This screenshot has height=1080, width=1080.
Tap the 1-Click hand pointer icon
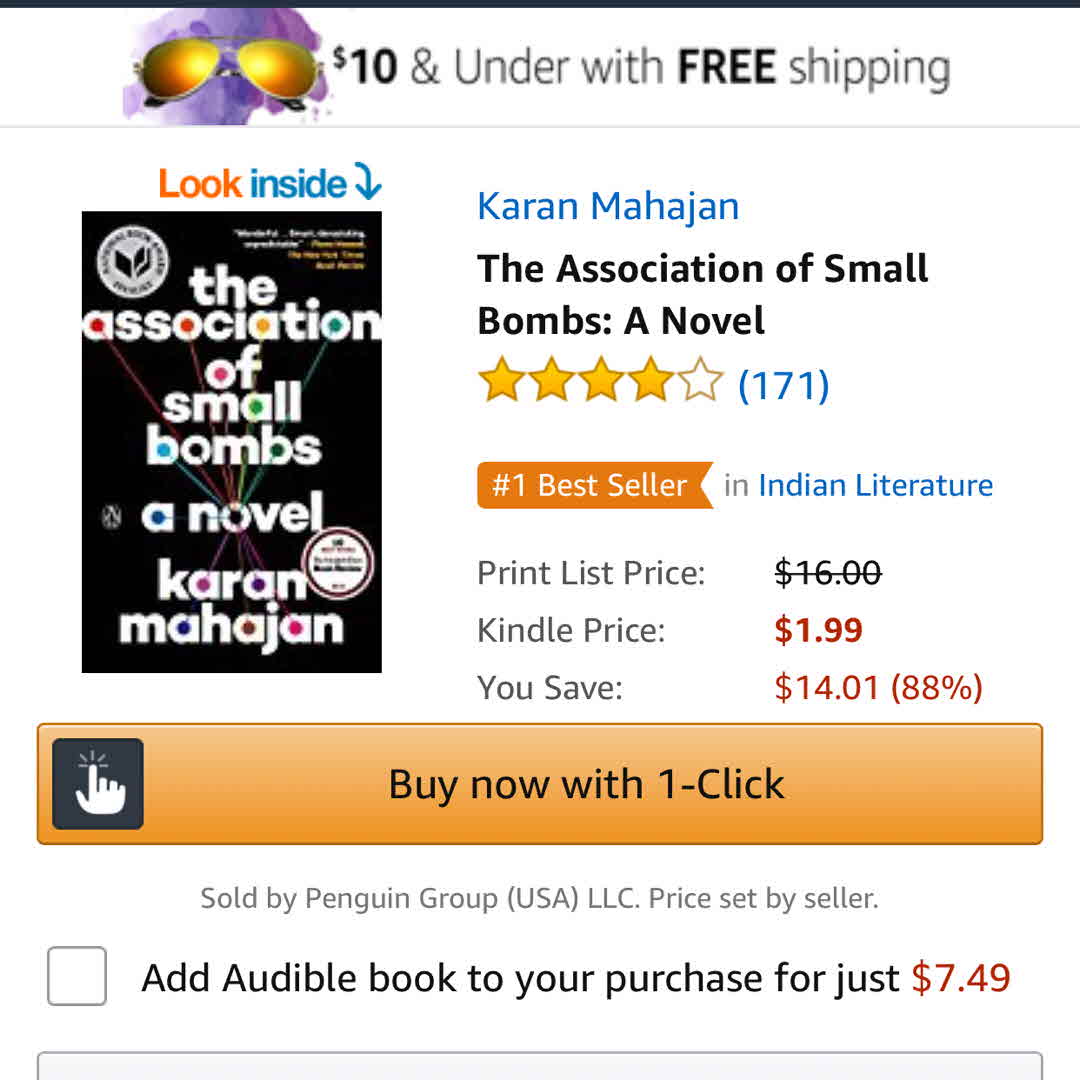pyautogui.click(x=98, y=784)
